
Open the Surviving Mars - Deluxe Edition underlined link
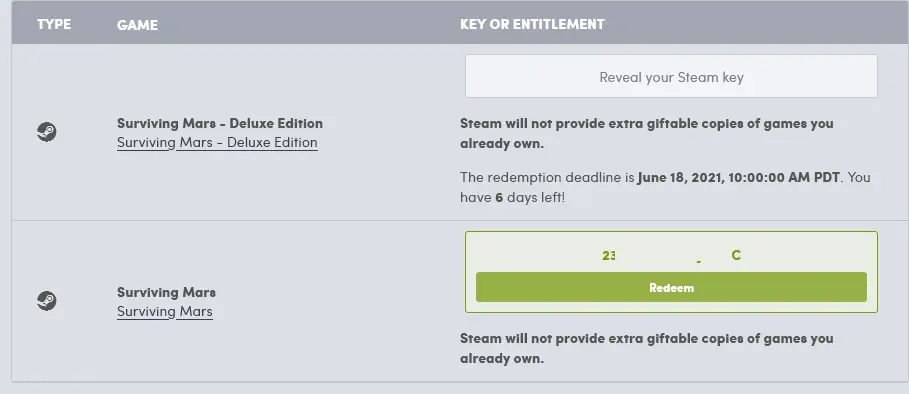pos(217,143)
